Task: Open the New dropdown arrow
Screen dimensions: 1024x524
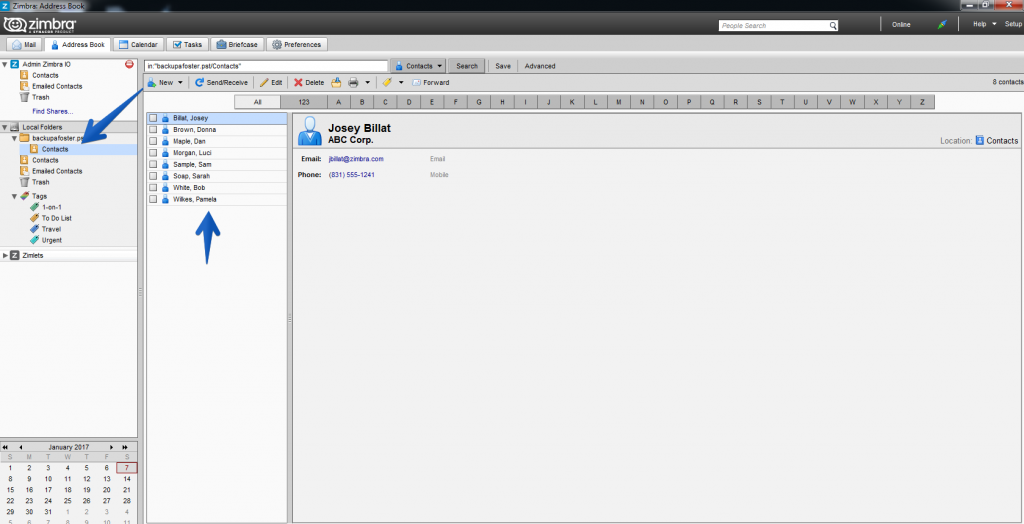Action: tap(180, 83)
